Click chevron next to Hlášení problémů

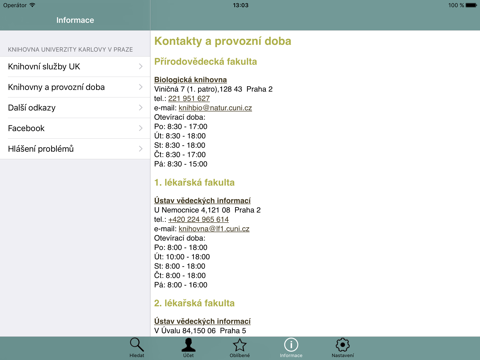(x=141, y=149)
